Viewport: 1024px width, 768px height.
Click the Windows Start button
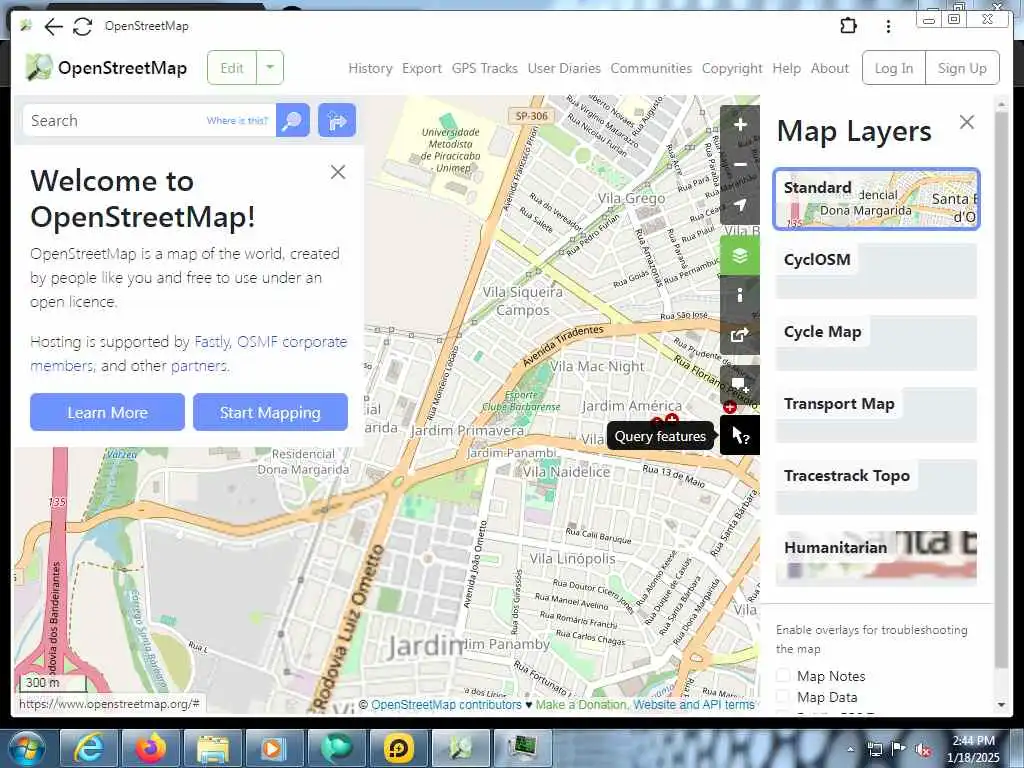(x=26, y=748)
